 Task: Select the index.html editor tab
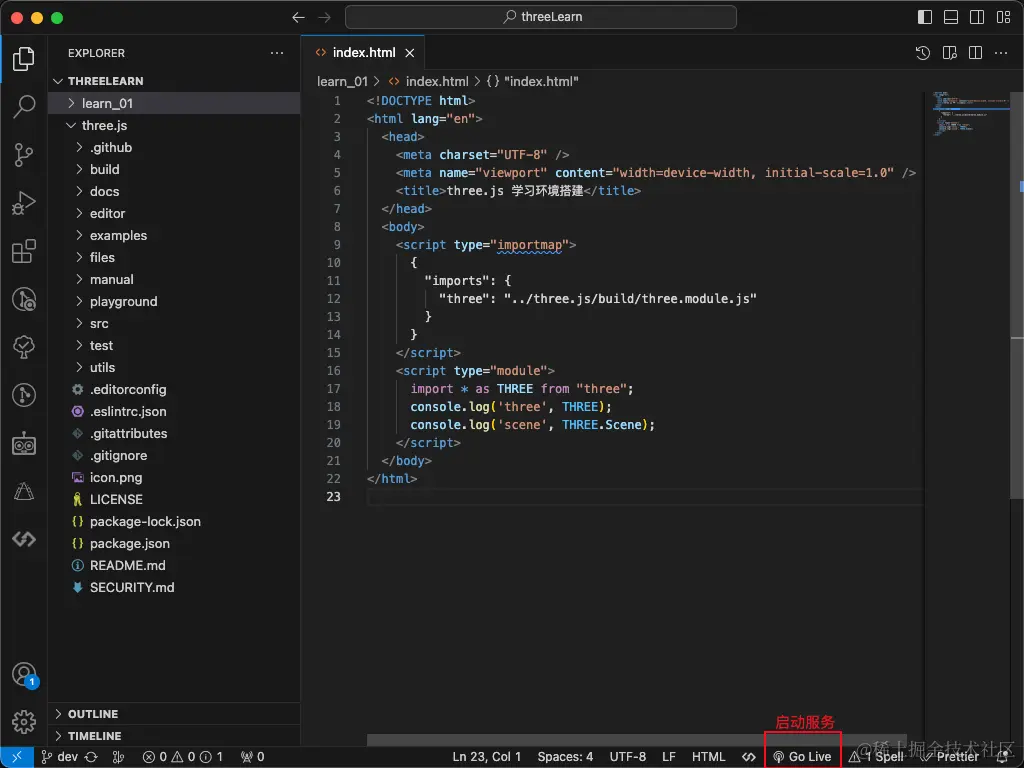click(x=363, y=53)
